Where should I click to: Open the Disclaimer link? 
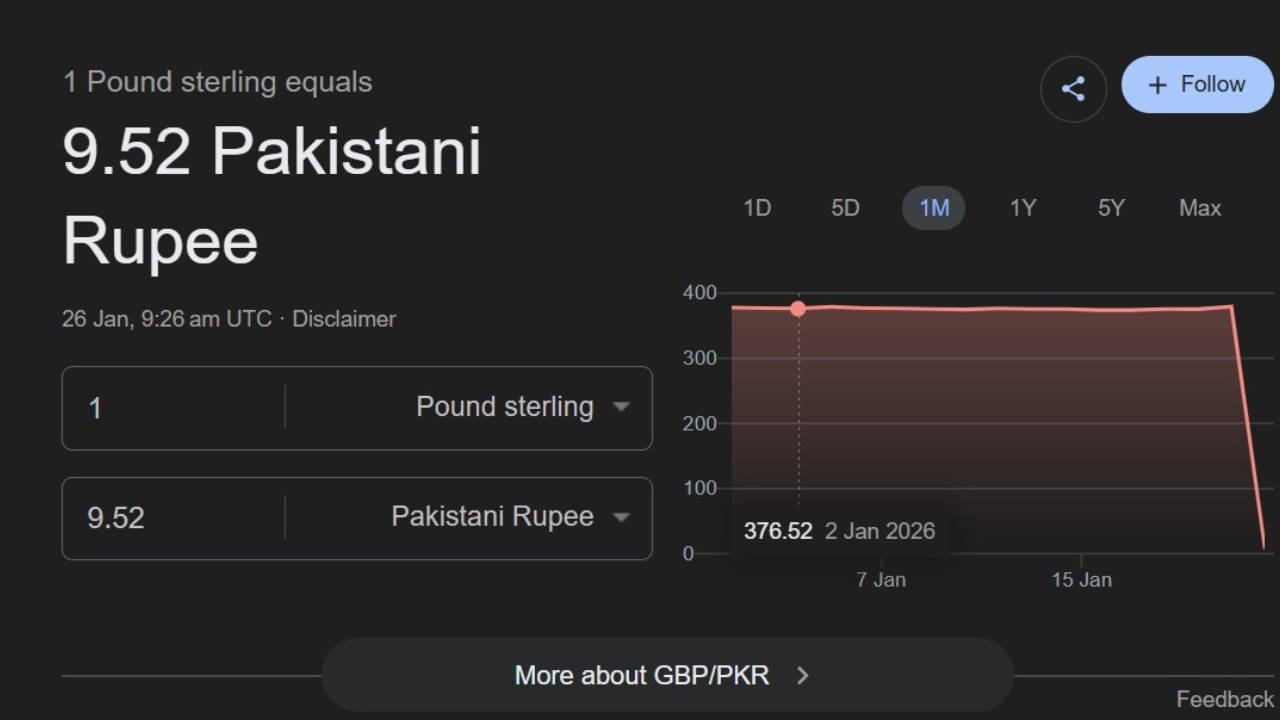[344, 319]
